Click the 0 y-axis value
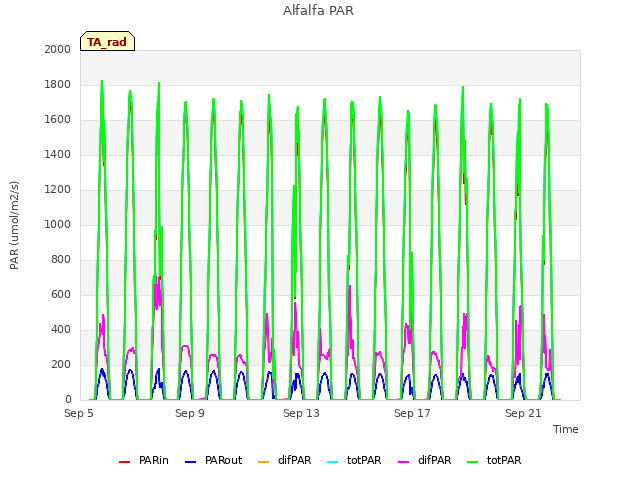The image size is (640, 480). click(x=68, y=400)
